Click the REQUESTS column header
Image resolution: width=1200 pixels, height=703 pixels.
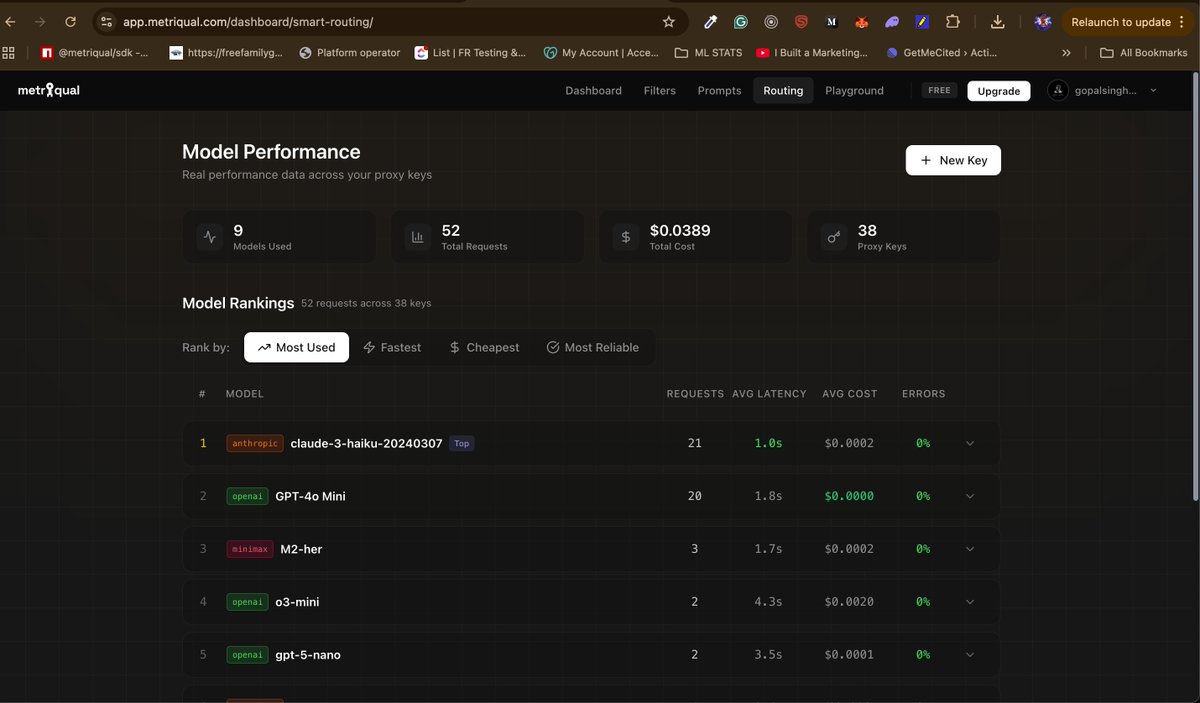pos(695,394)
